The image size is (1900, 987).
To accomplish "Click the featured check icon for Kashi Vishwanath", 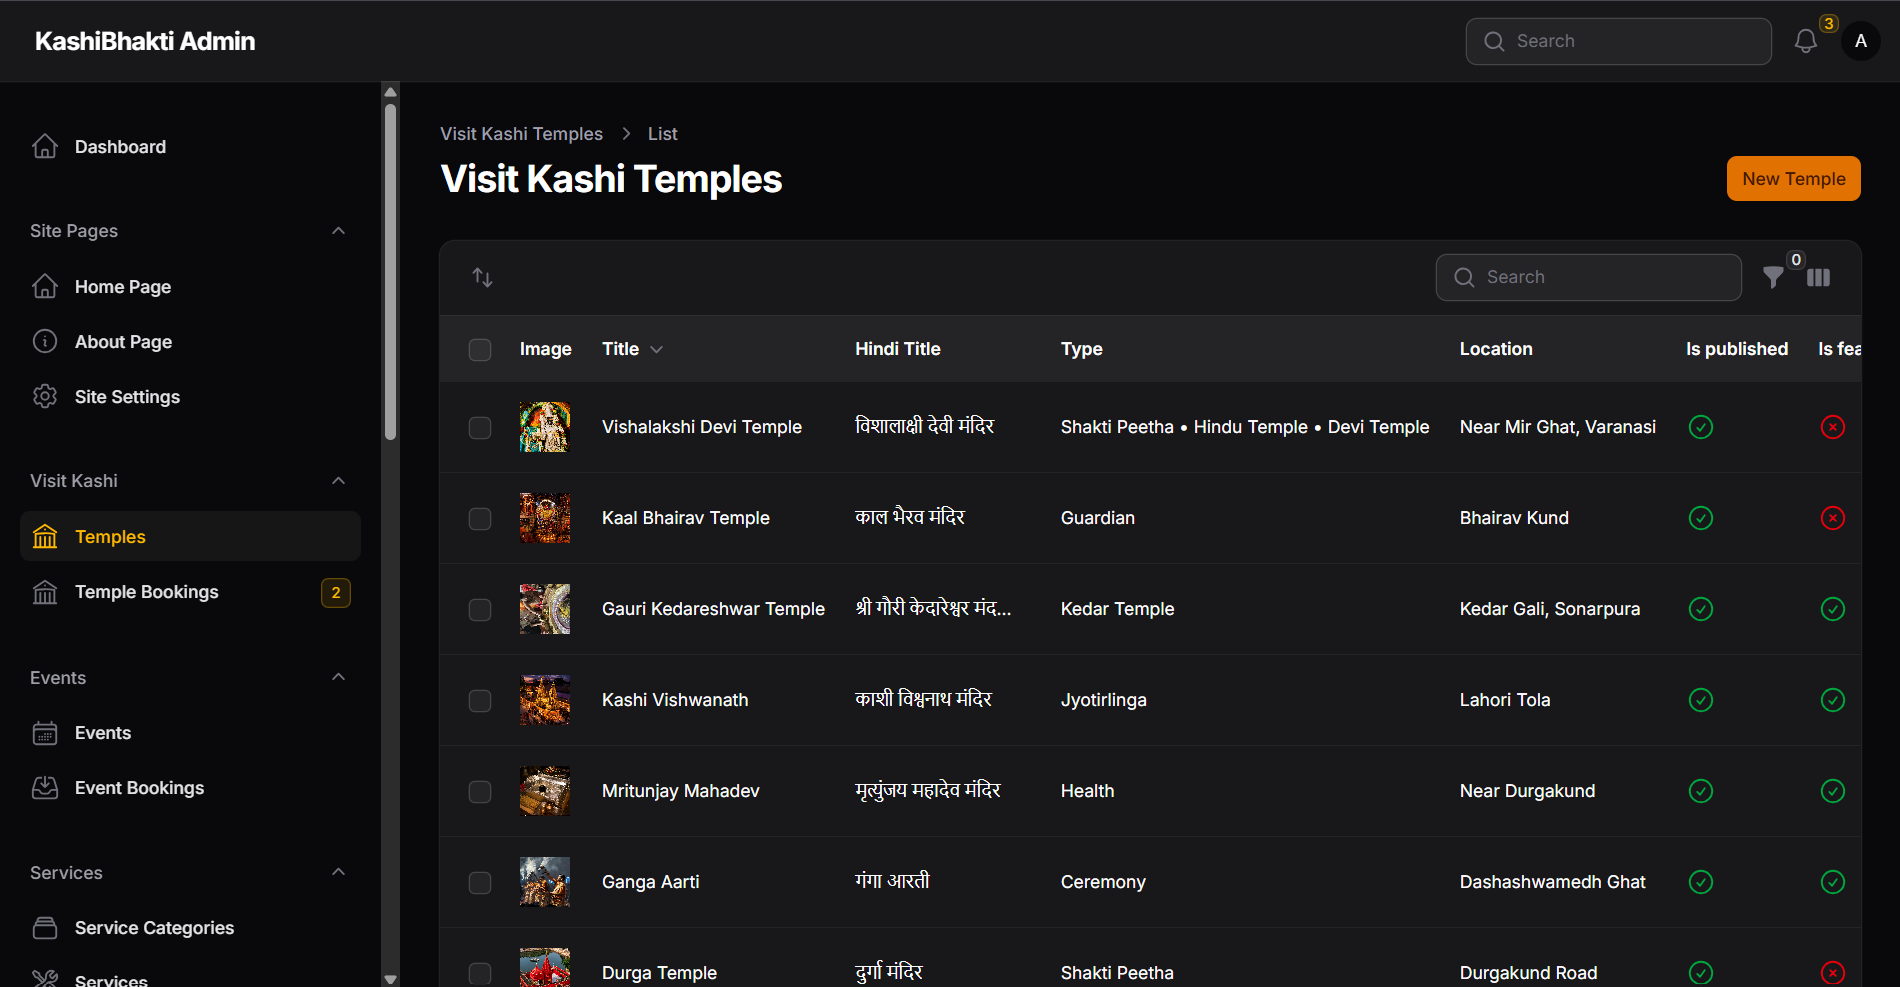I will pos(1833,700).
